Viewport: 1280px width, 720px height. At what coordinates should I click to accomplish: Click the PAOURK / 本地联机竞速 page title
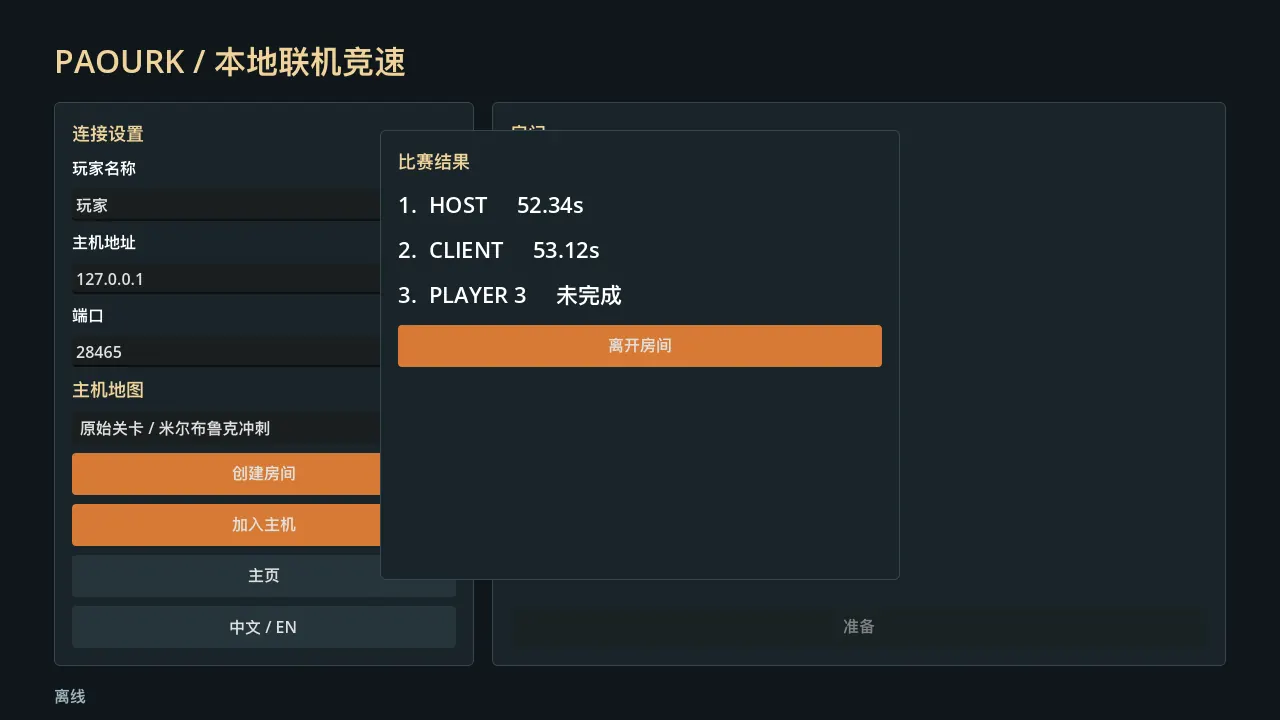(230, 62)
